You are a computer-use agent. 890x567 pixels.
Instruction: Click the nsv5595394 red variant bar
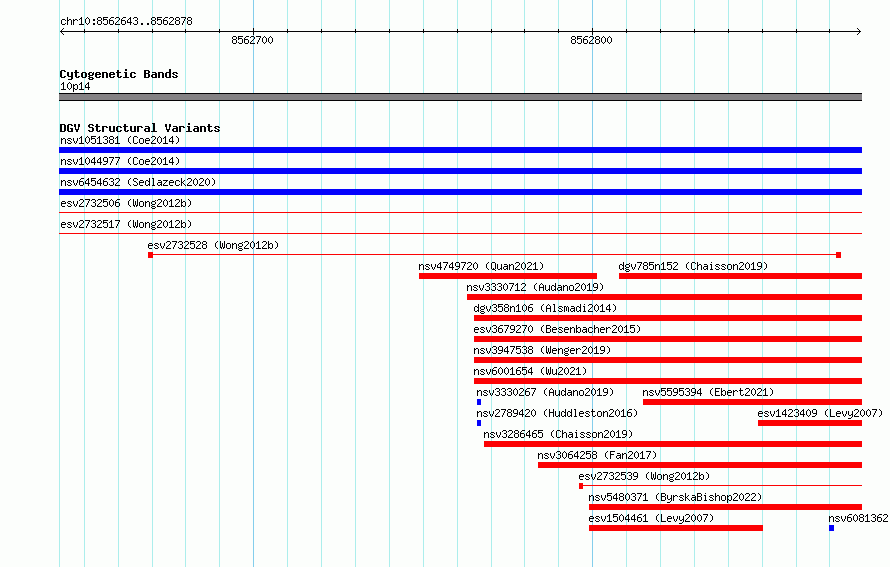pyautogui.click(x=753, y=402)
